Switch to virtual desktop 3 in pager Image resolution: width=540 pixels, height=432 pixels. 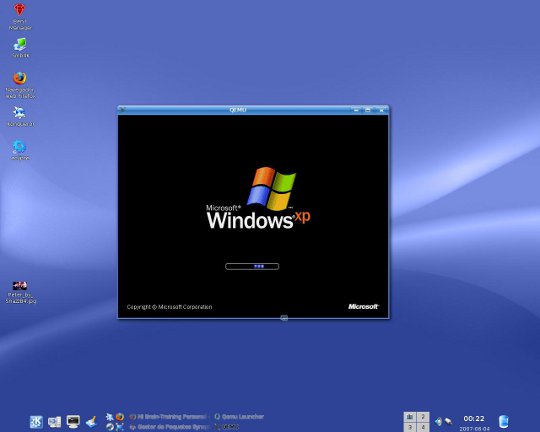pos(410,427)
